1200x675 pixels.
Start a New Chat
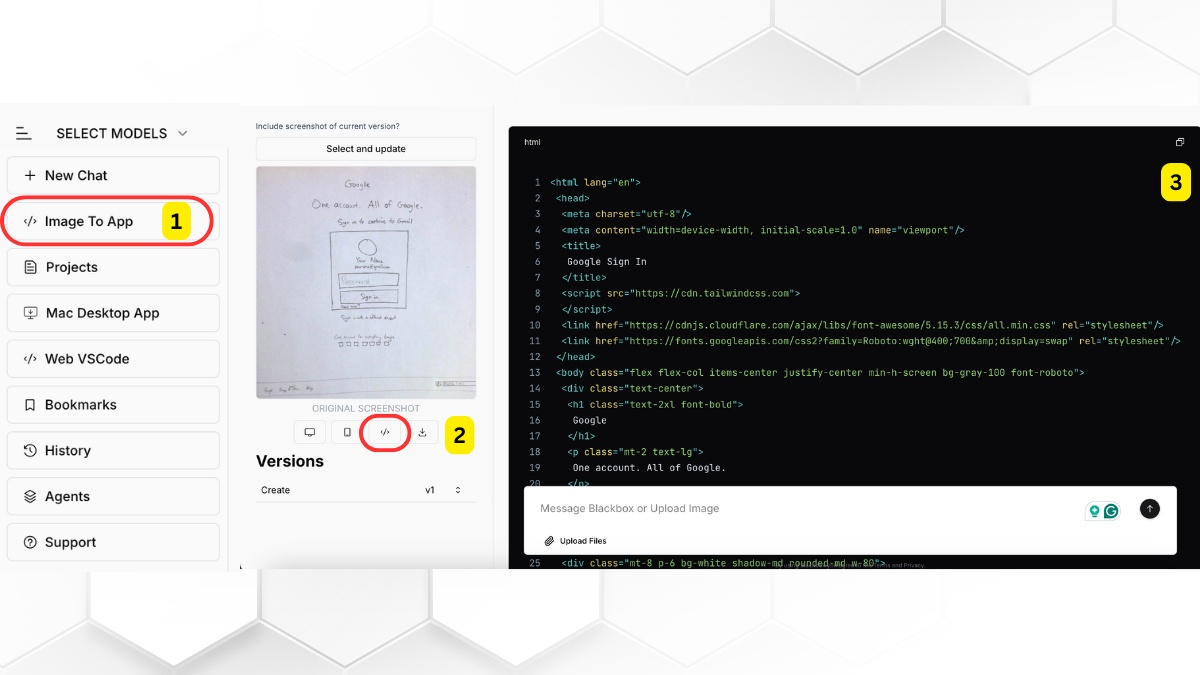[x=113, y=175]
